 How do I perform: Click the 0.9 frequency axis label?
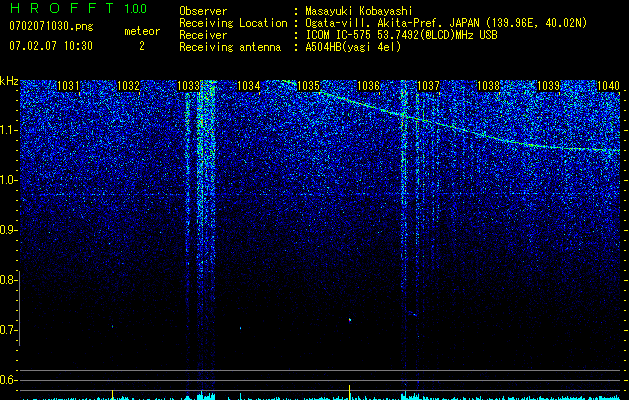pyautogui.click(x=8, y=230)
